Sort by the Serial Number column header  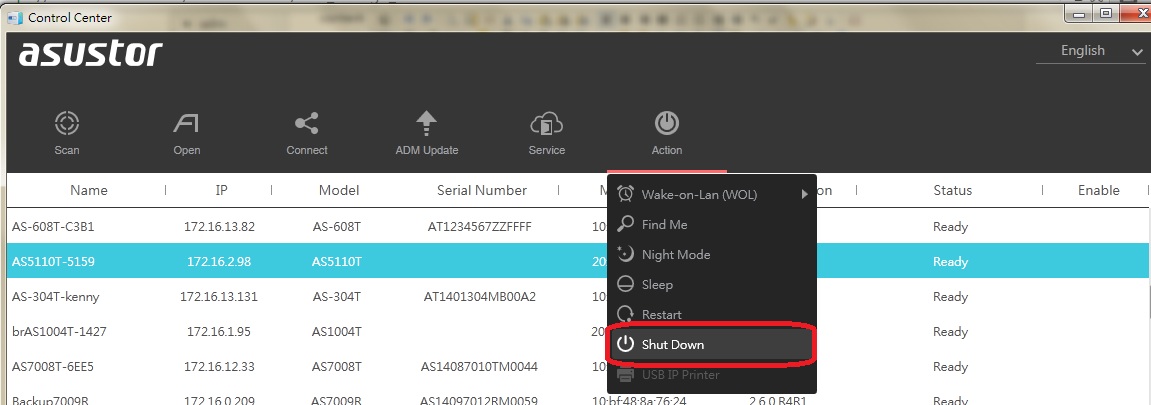[x=482, y=190]
